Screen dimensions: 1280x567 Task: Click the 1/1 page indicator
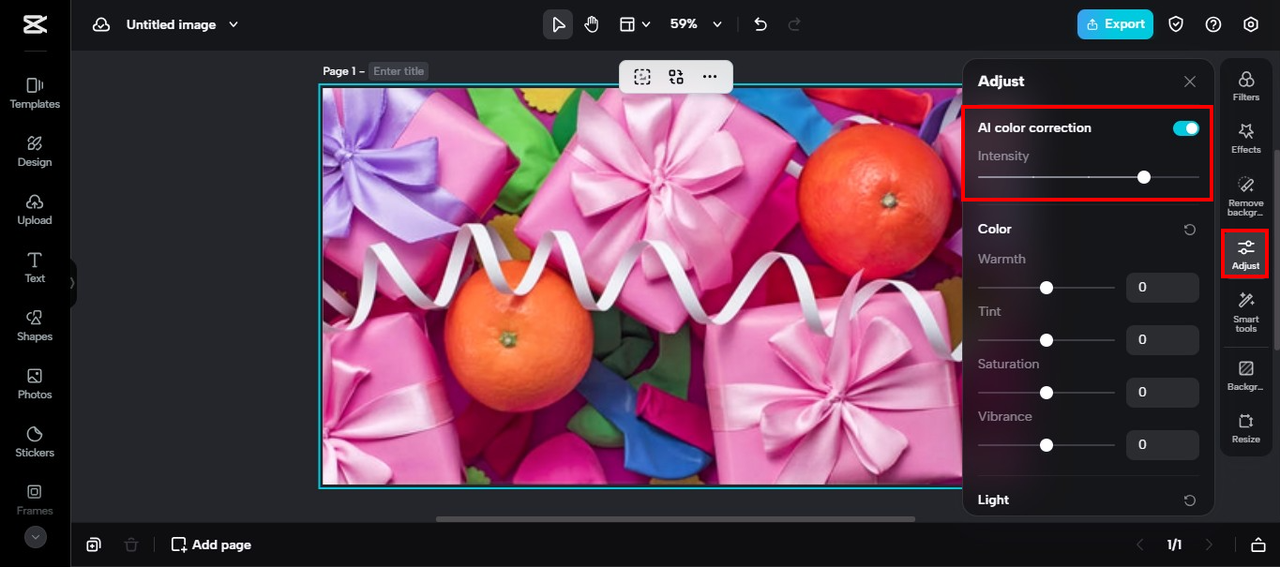click(1174, 545)
